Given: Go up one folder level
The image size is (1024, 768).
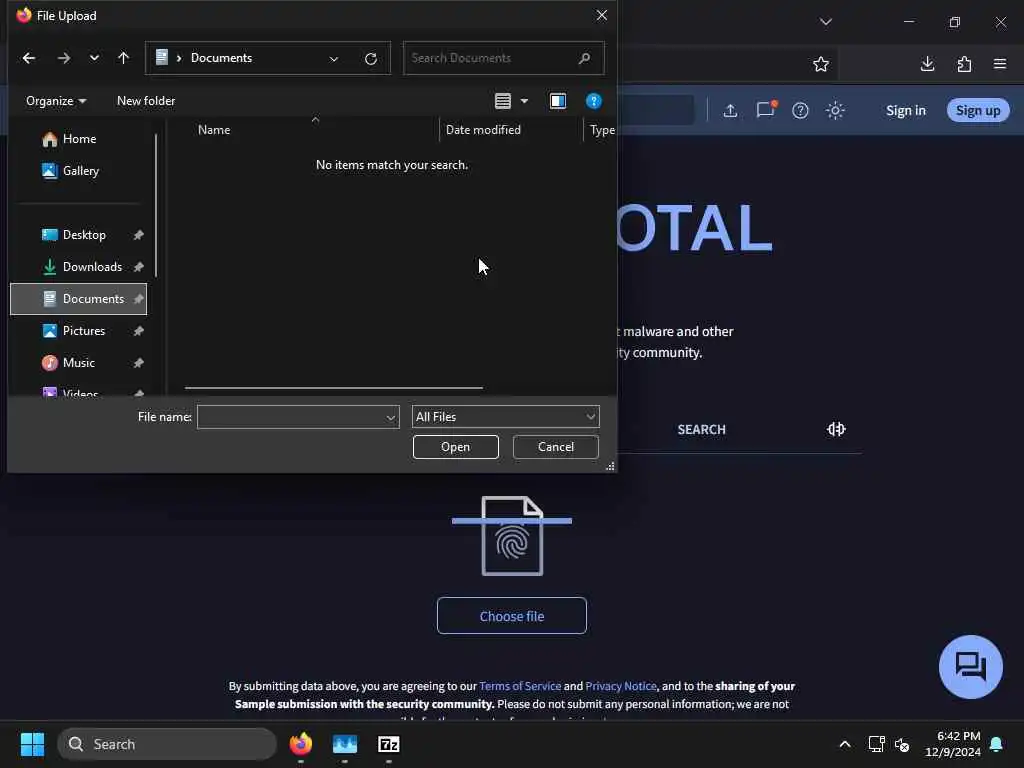Looking at the screenshot, I should pyautogui.click(x=123, y=58).
